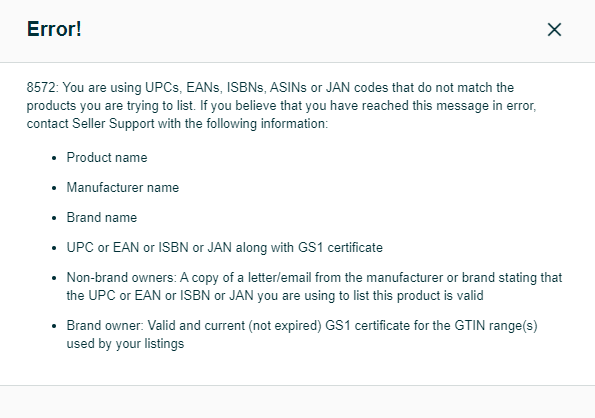Click the "UPC or EAN or ISBN or JAN" bullet
Viewport: 595px width, 418px height.
[225, 247]
